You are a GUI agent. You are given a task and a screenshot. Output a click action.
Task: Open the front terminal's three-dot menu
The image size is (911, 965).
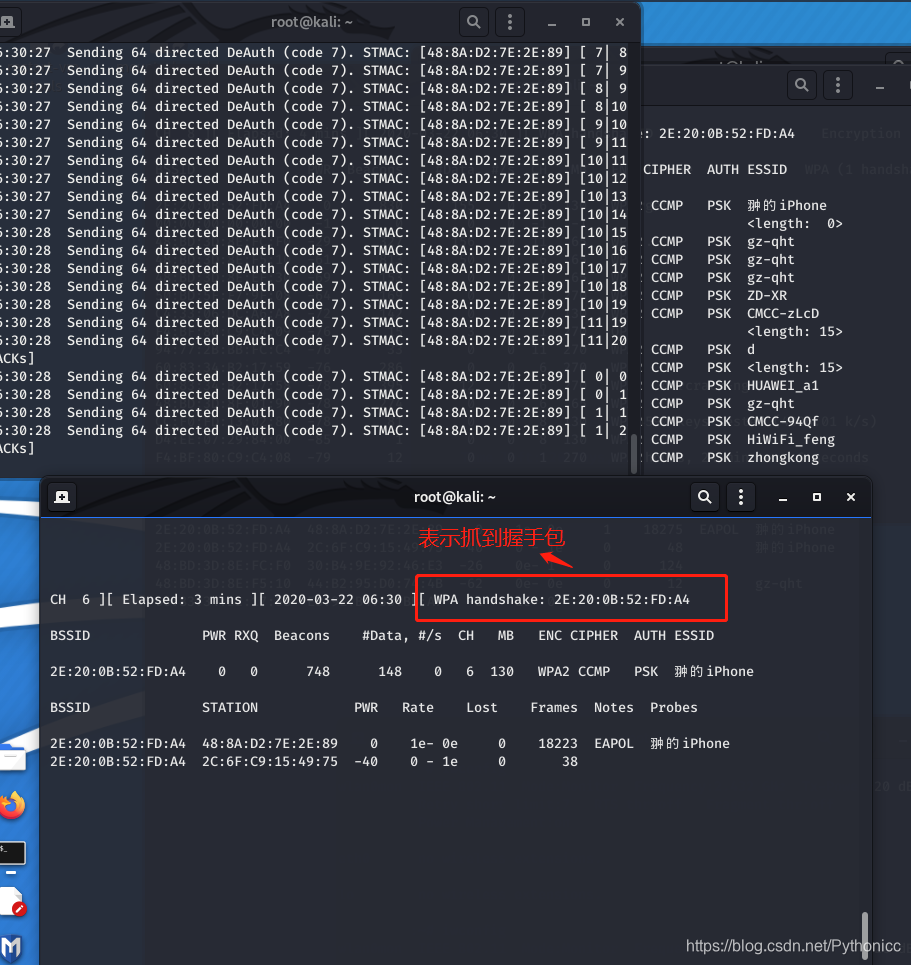pyautogui.click(x=740, y=497)
